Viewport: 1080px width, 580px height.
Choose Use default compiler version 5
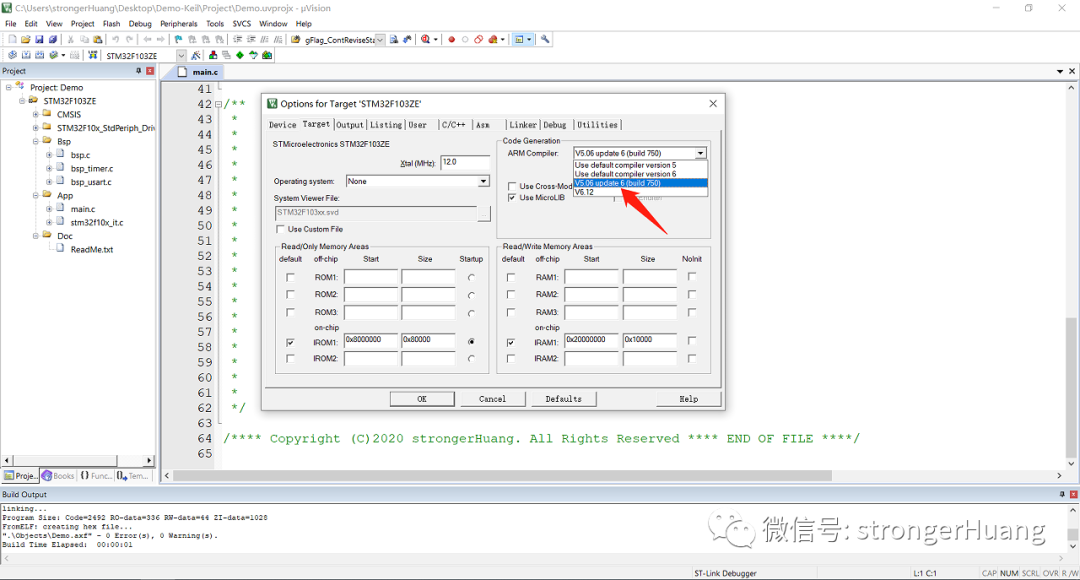click(x=640, y=165)
